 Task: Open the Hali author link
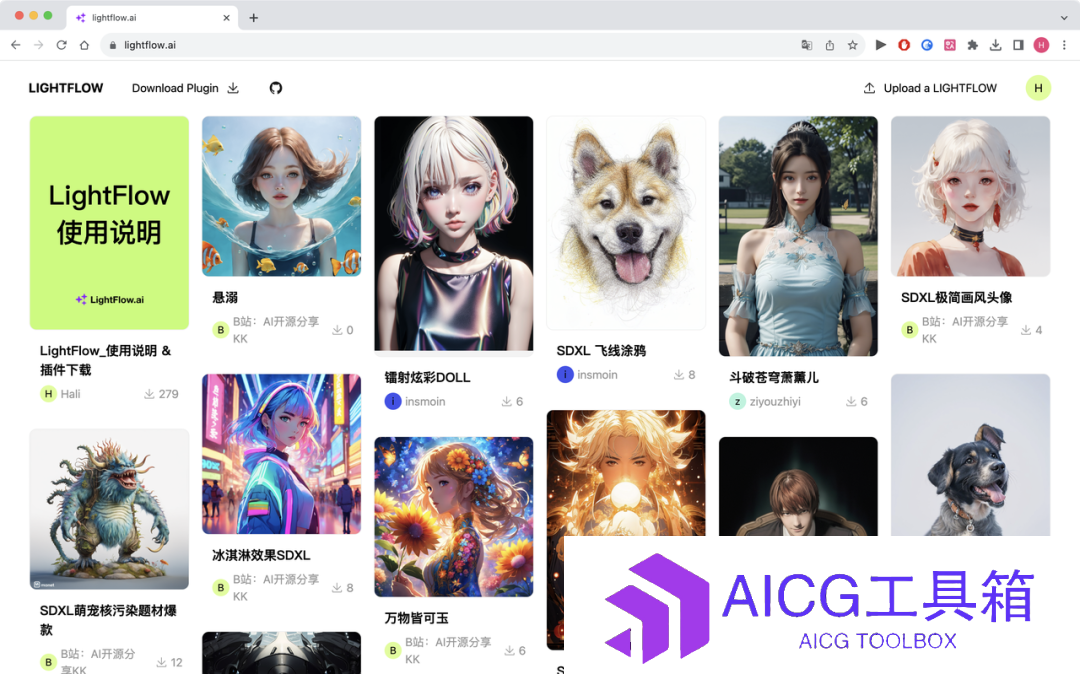pyautogui.click(x=61, y=394)
